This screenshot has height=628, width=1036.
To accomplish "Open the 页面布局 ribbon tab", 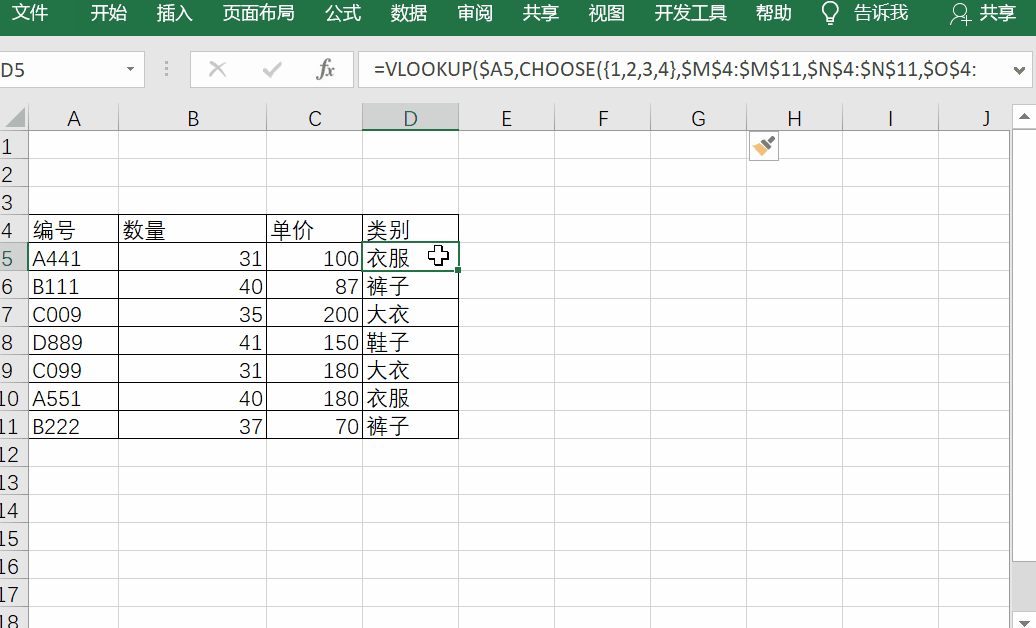I will [x=258, y=13].
